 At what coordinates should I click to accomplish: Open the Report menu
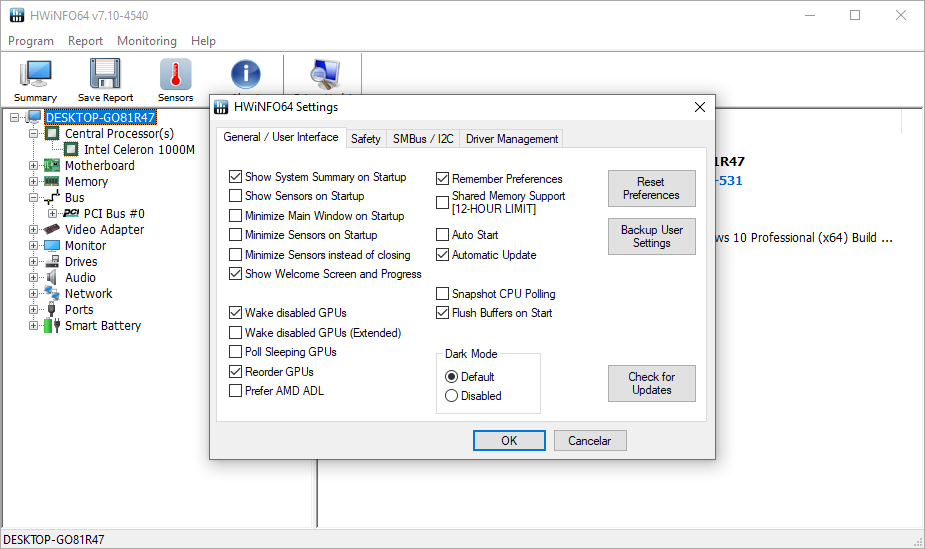tap(85, 41)
